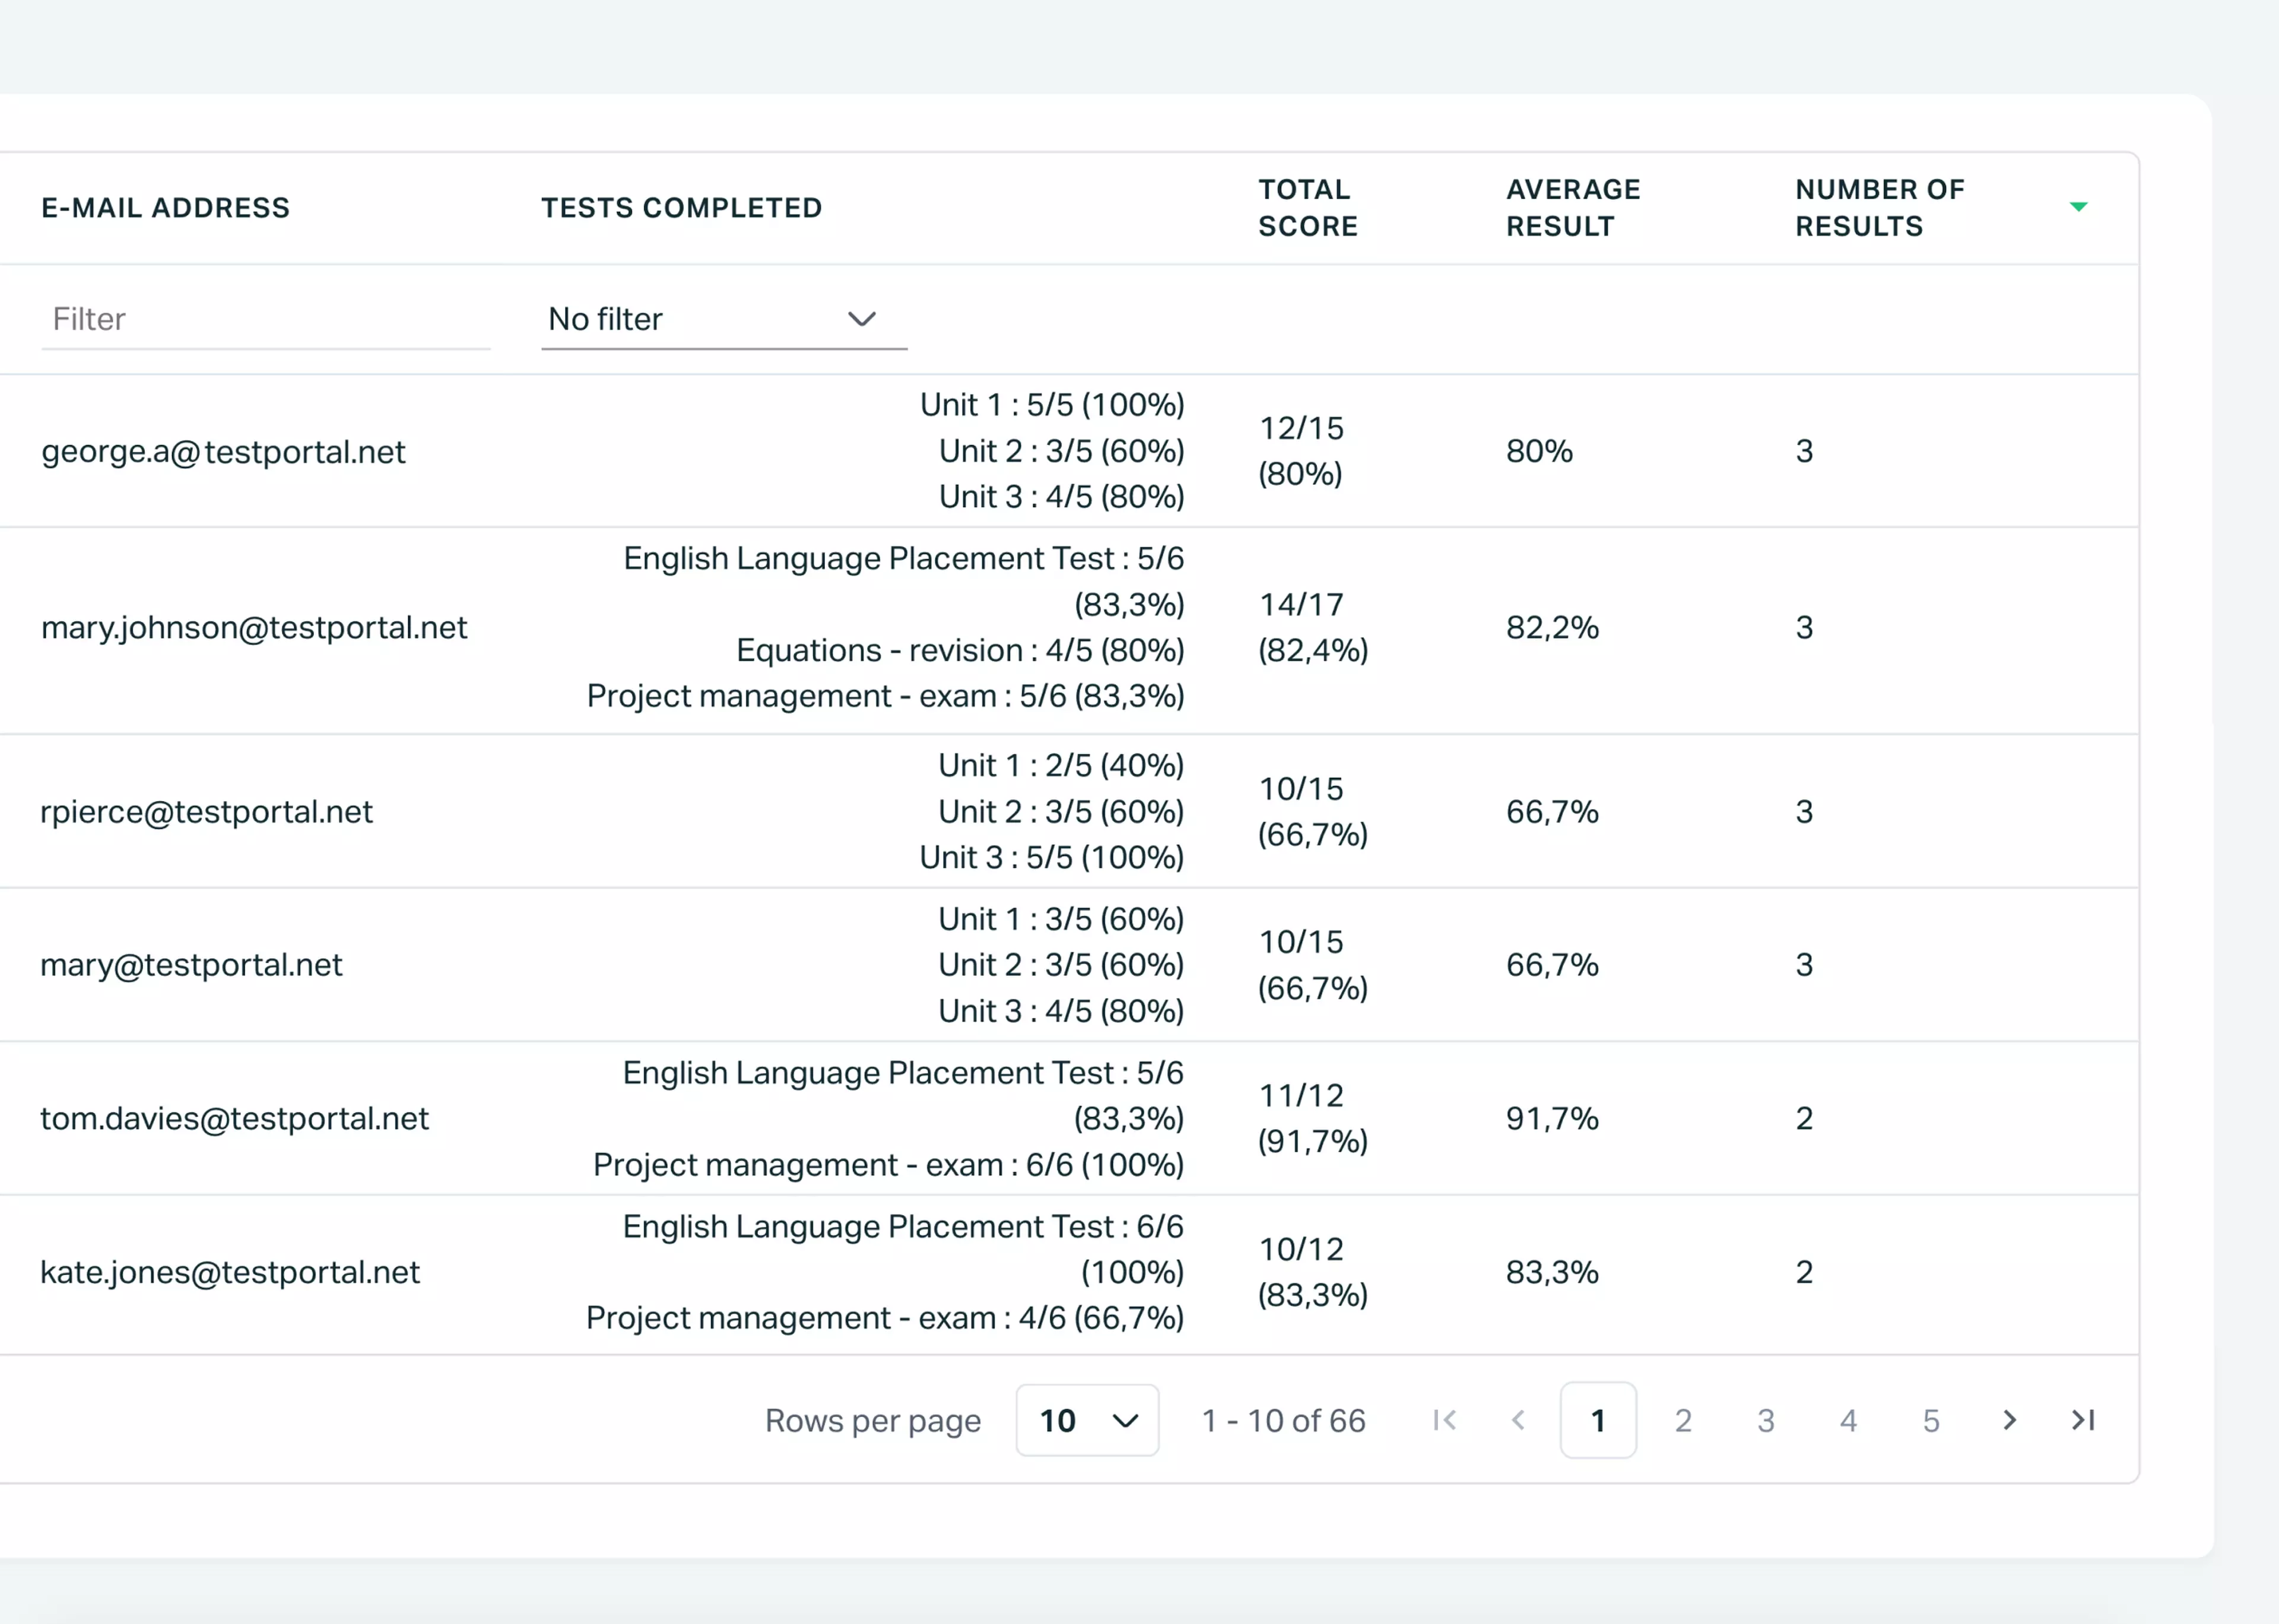Click the green sort arrow above Number of Results
The width and height of the screenshot is (2279, 1624).
pos(2079,207)
